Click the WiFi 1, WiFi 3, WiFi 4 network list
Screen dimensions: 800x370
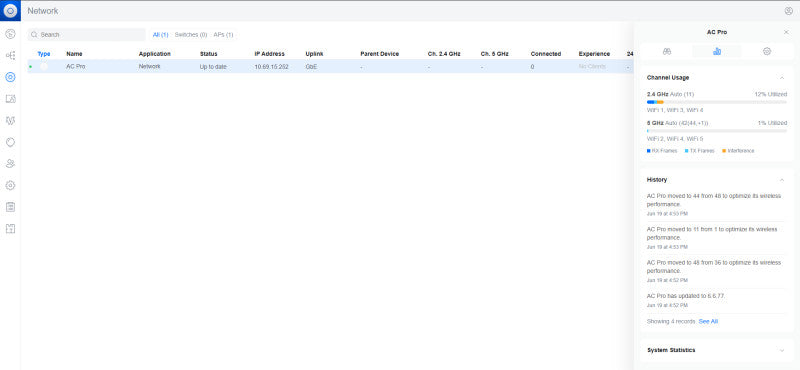674,110
